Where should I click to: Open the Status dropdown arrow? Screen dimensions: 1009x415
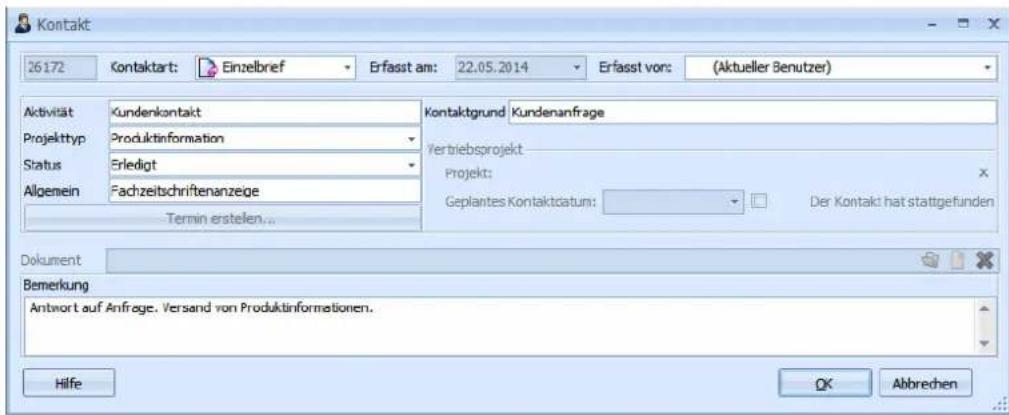click(x=411, y=165)
